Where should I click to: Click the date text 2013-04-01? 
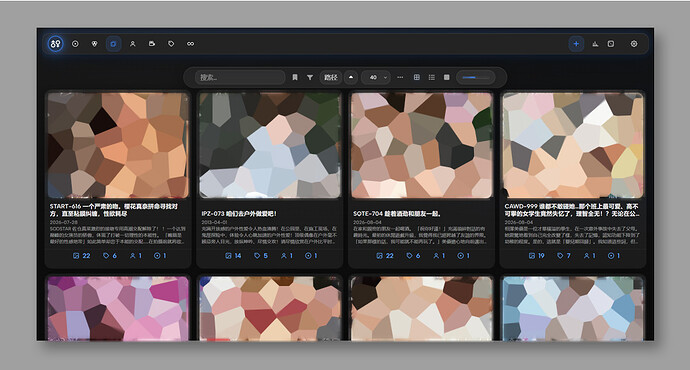pos(214,223)
